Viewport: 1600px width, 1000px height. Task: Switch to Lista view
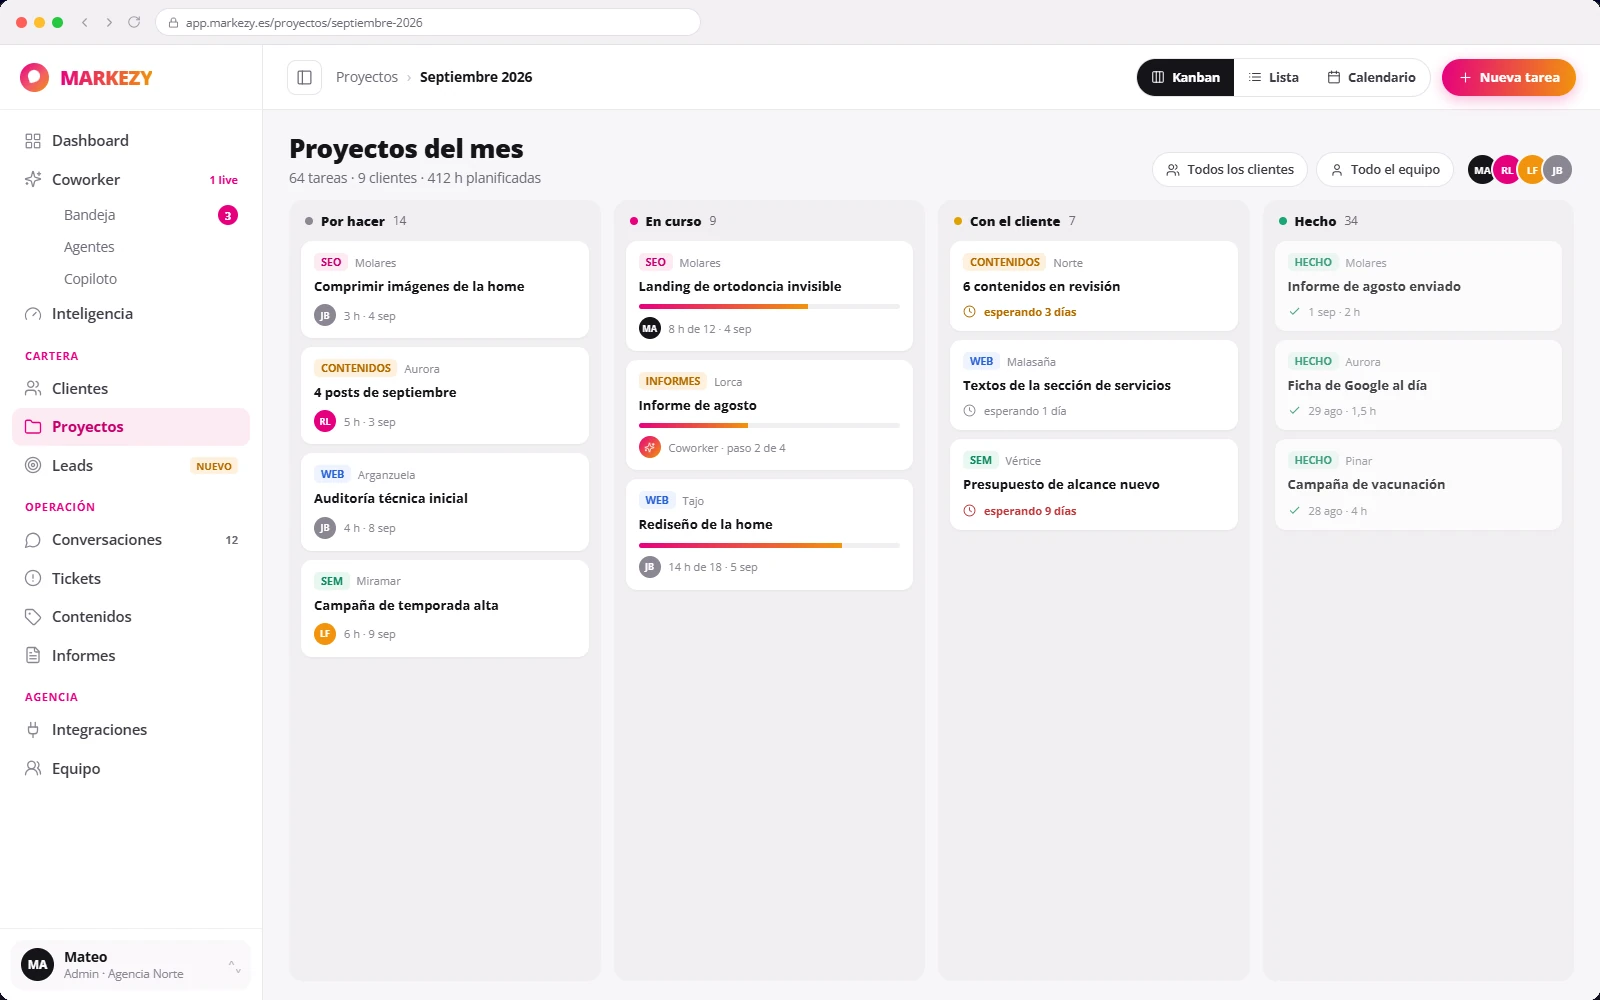[x=1274, y=77]
